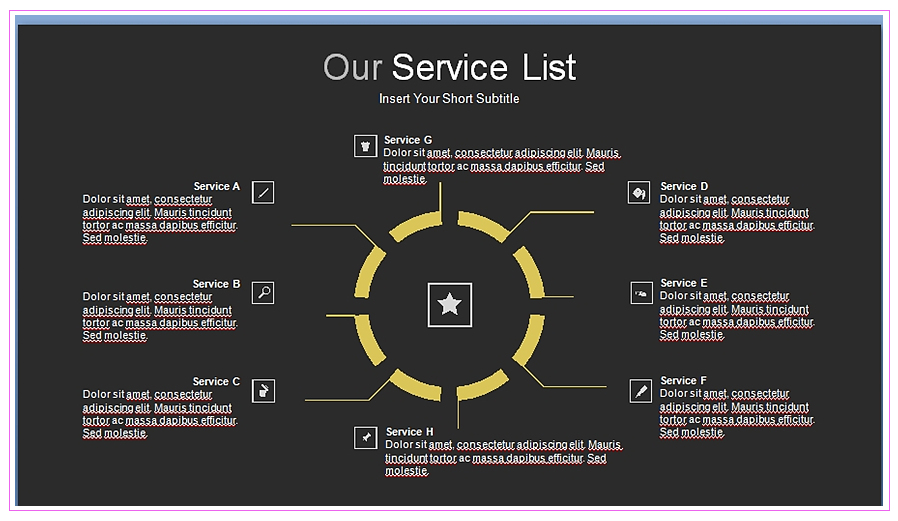Click the "Our Service List" title
This screenshot has height=521, width=898.
pyautogui.click(x=450, y=67)
